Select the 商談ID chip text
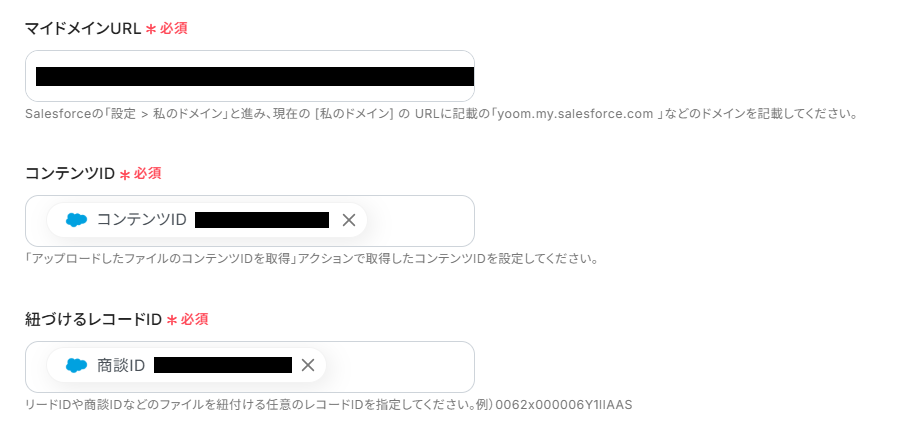Screen dimensions: 905x435 (x=121, y=366)
